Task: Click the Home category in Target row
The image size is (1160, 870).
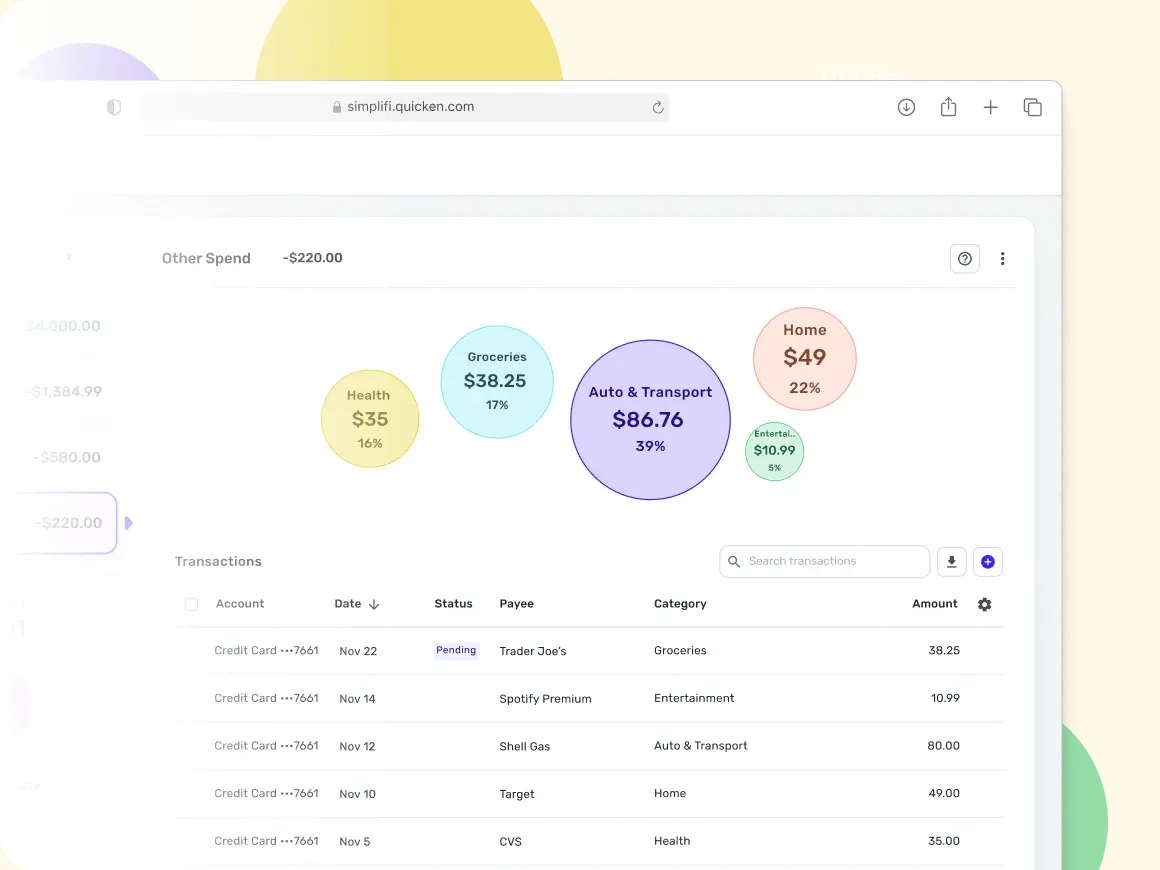Action: click(670, 793)
